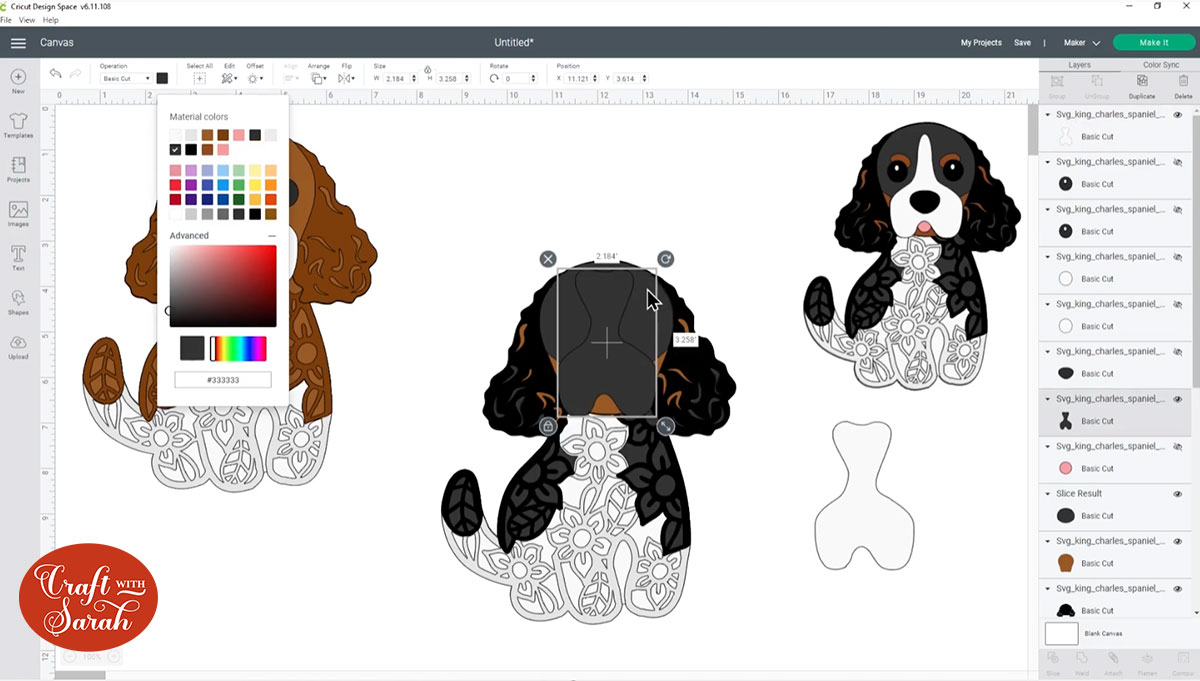Toggle visibility of the top layer eye icon

tap(1177, 115)
